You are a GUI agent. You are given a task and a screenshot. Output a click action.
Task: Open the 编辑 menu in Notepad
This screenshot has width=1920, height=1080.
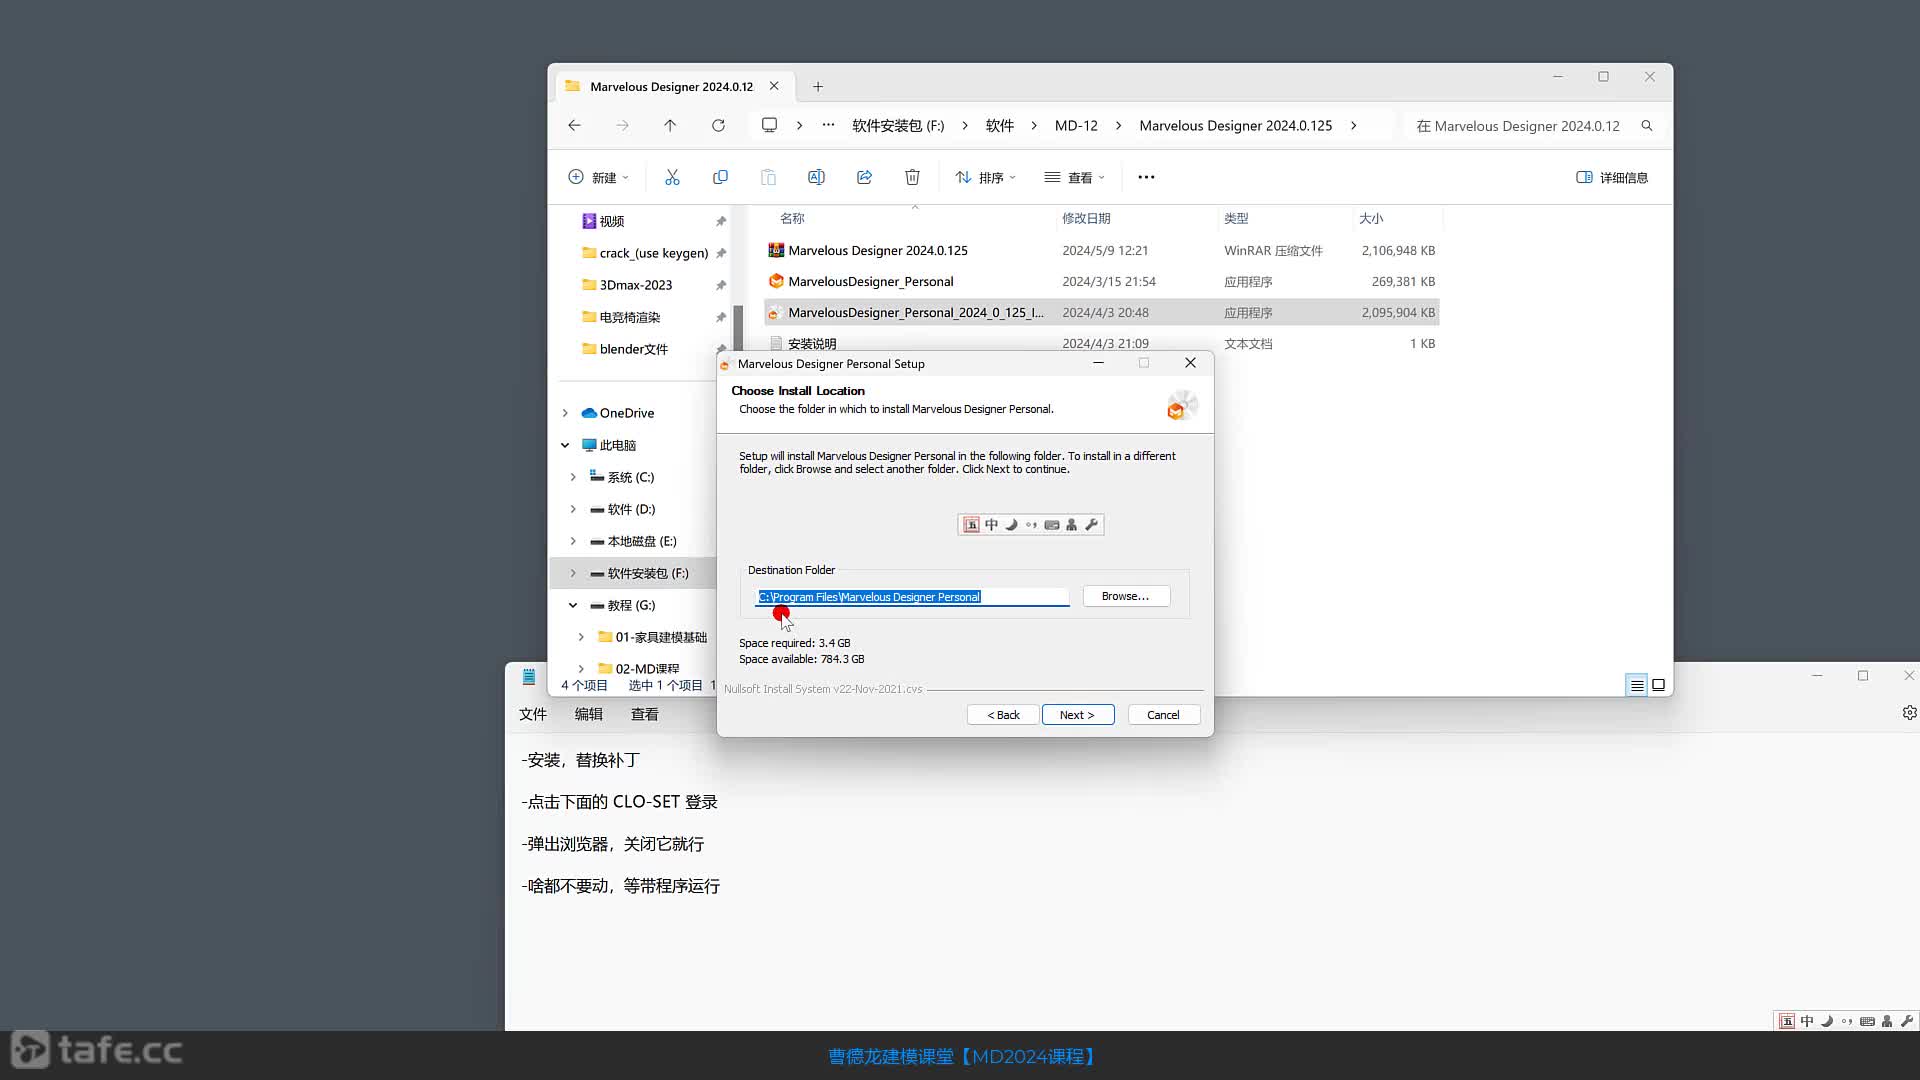click(x=589, y=714)
